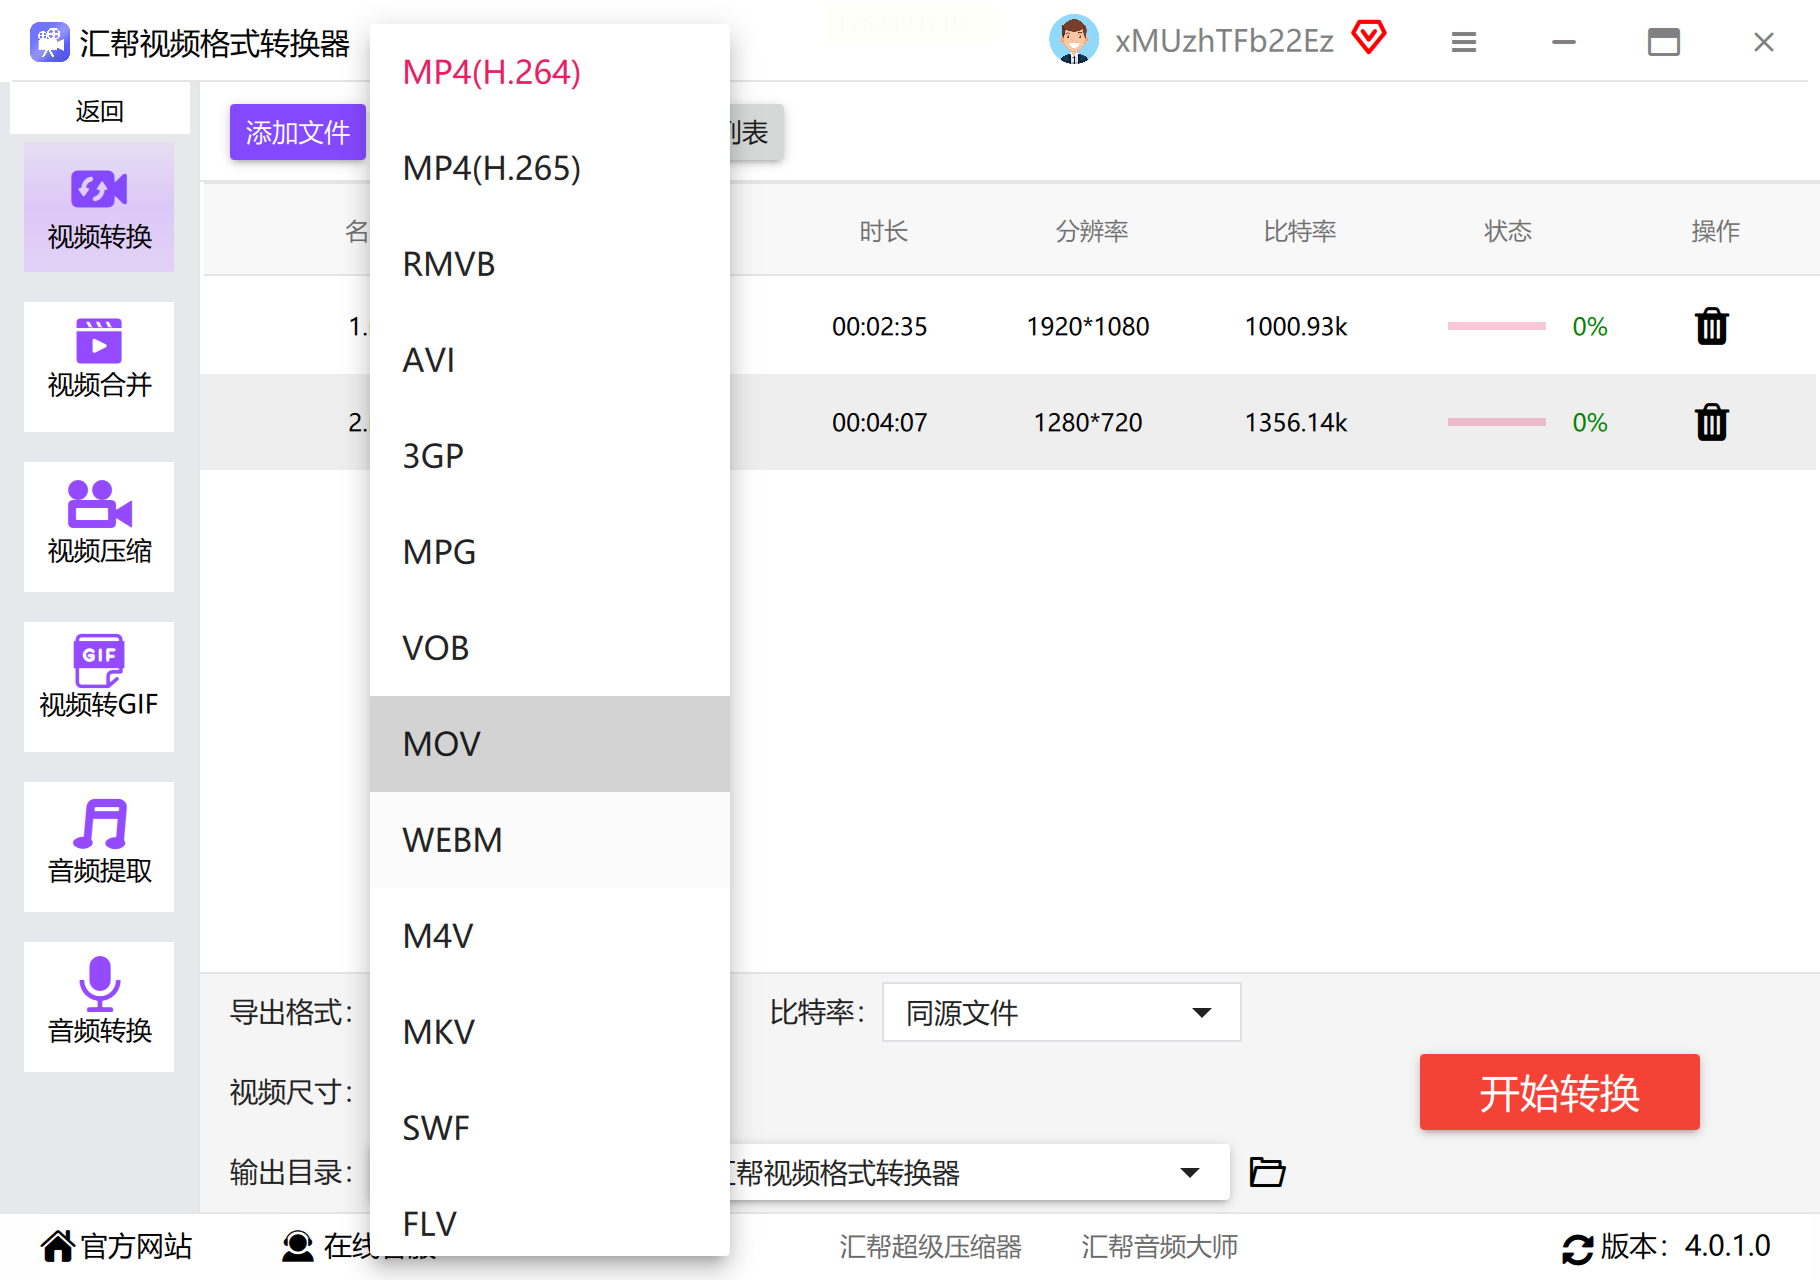The height and width of the screenshot is (1280, 1820).
Task: Click the 操作 actions column header
Action: click(x=1715, y=232)
